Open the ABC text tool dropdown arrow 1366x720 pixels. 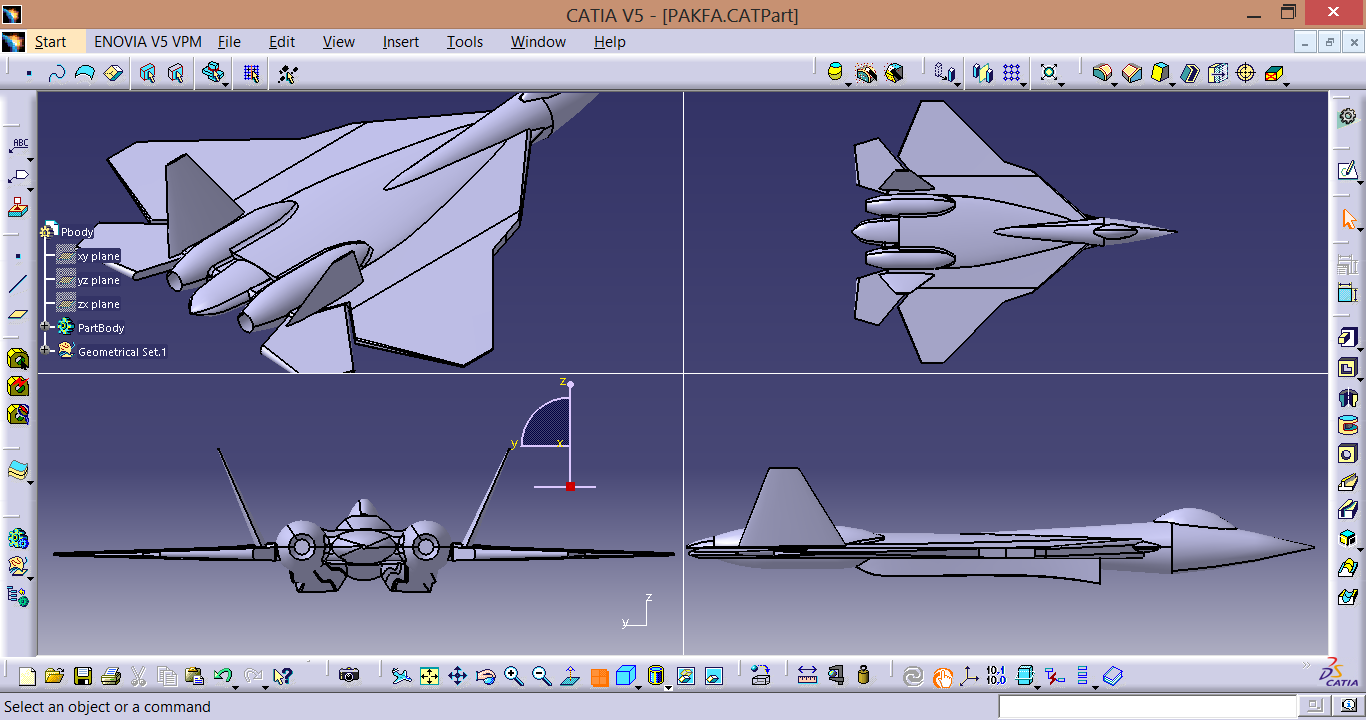[x=30, y=160]
